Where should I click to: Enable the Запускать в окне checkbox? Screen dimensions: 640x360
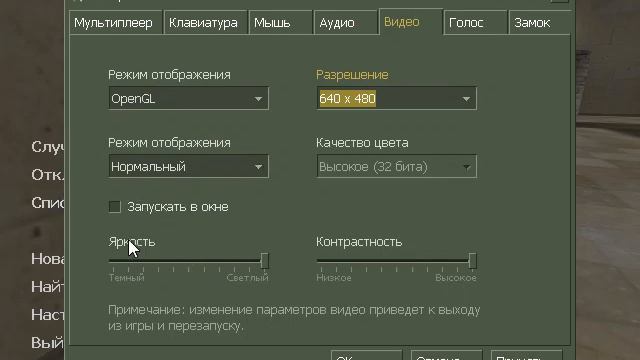point(115,207)
